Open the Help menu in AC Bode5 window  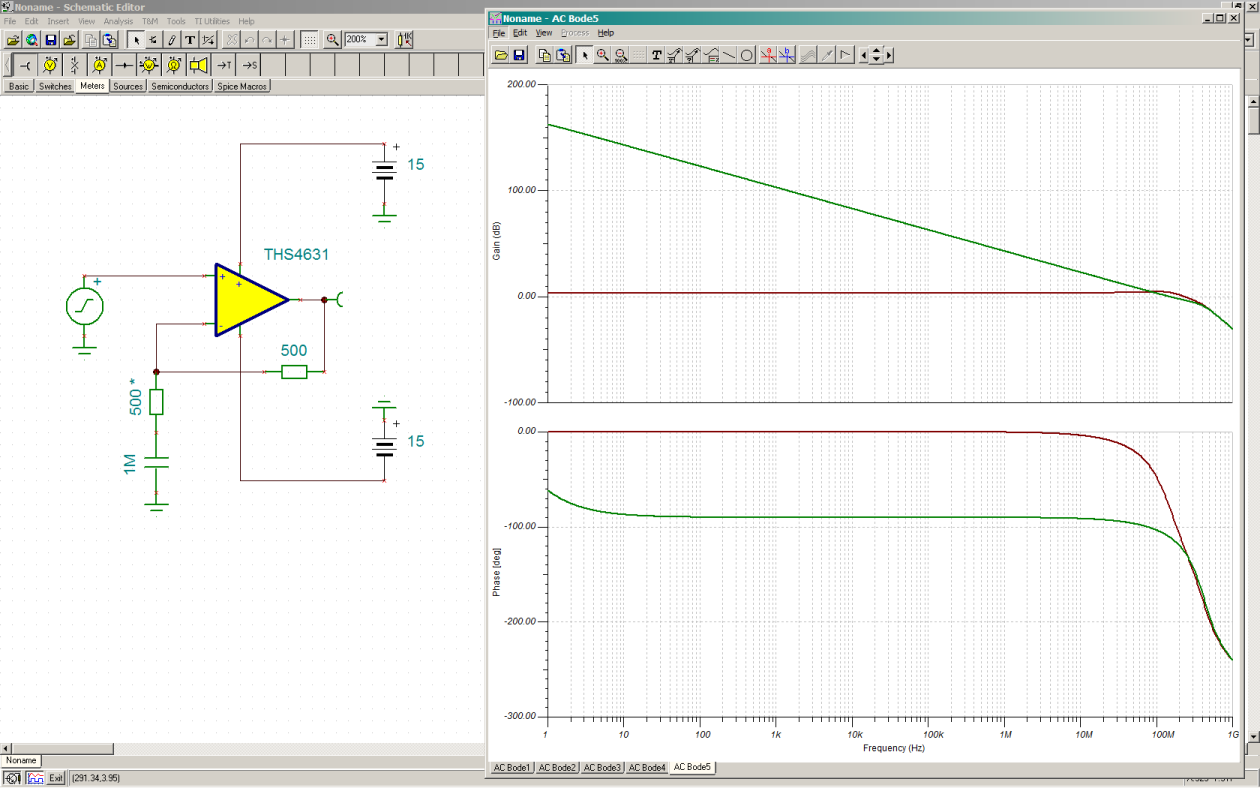[x=606, y=33]
